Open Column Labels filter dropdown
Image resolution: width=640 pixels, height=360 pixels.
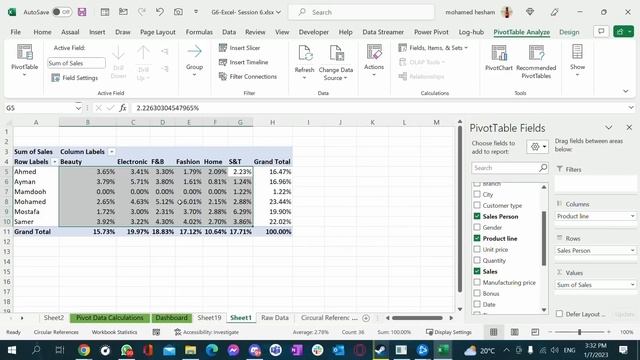click(x=111, y=151)
